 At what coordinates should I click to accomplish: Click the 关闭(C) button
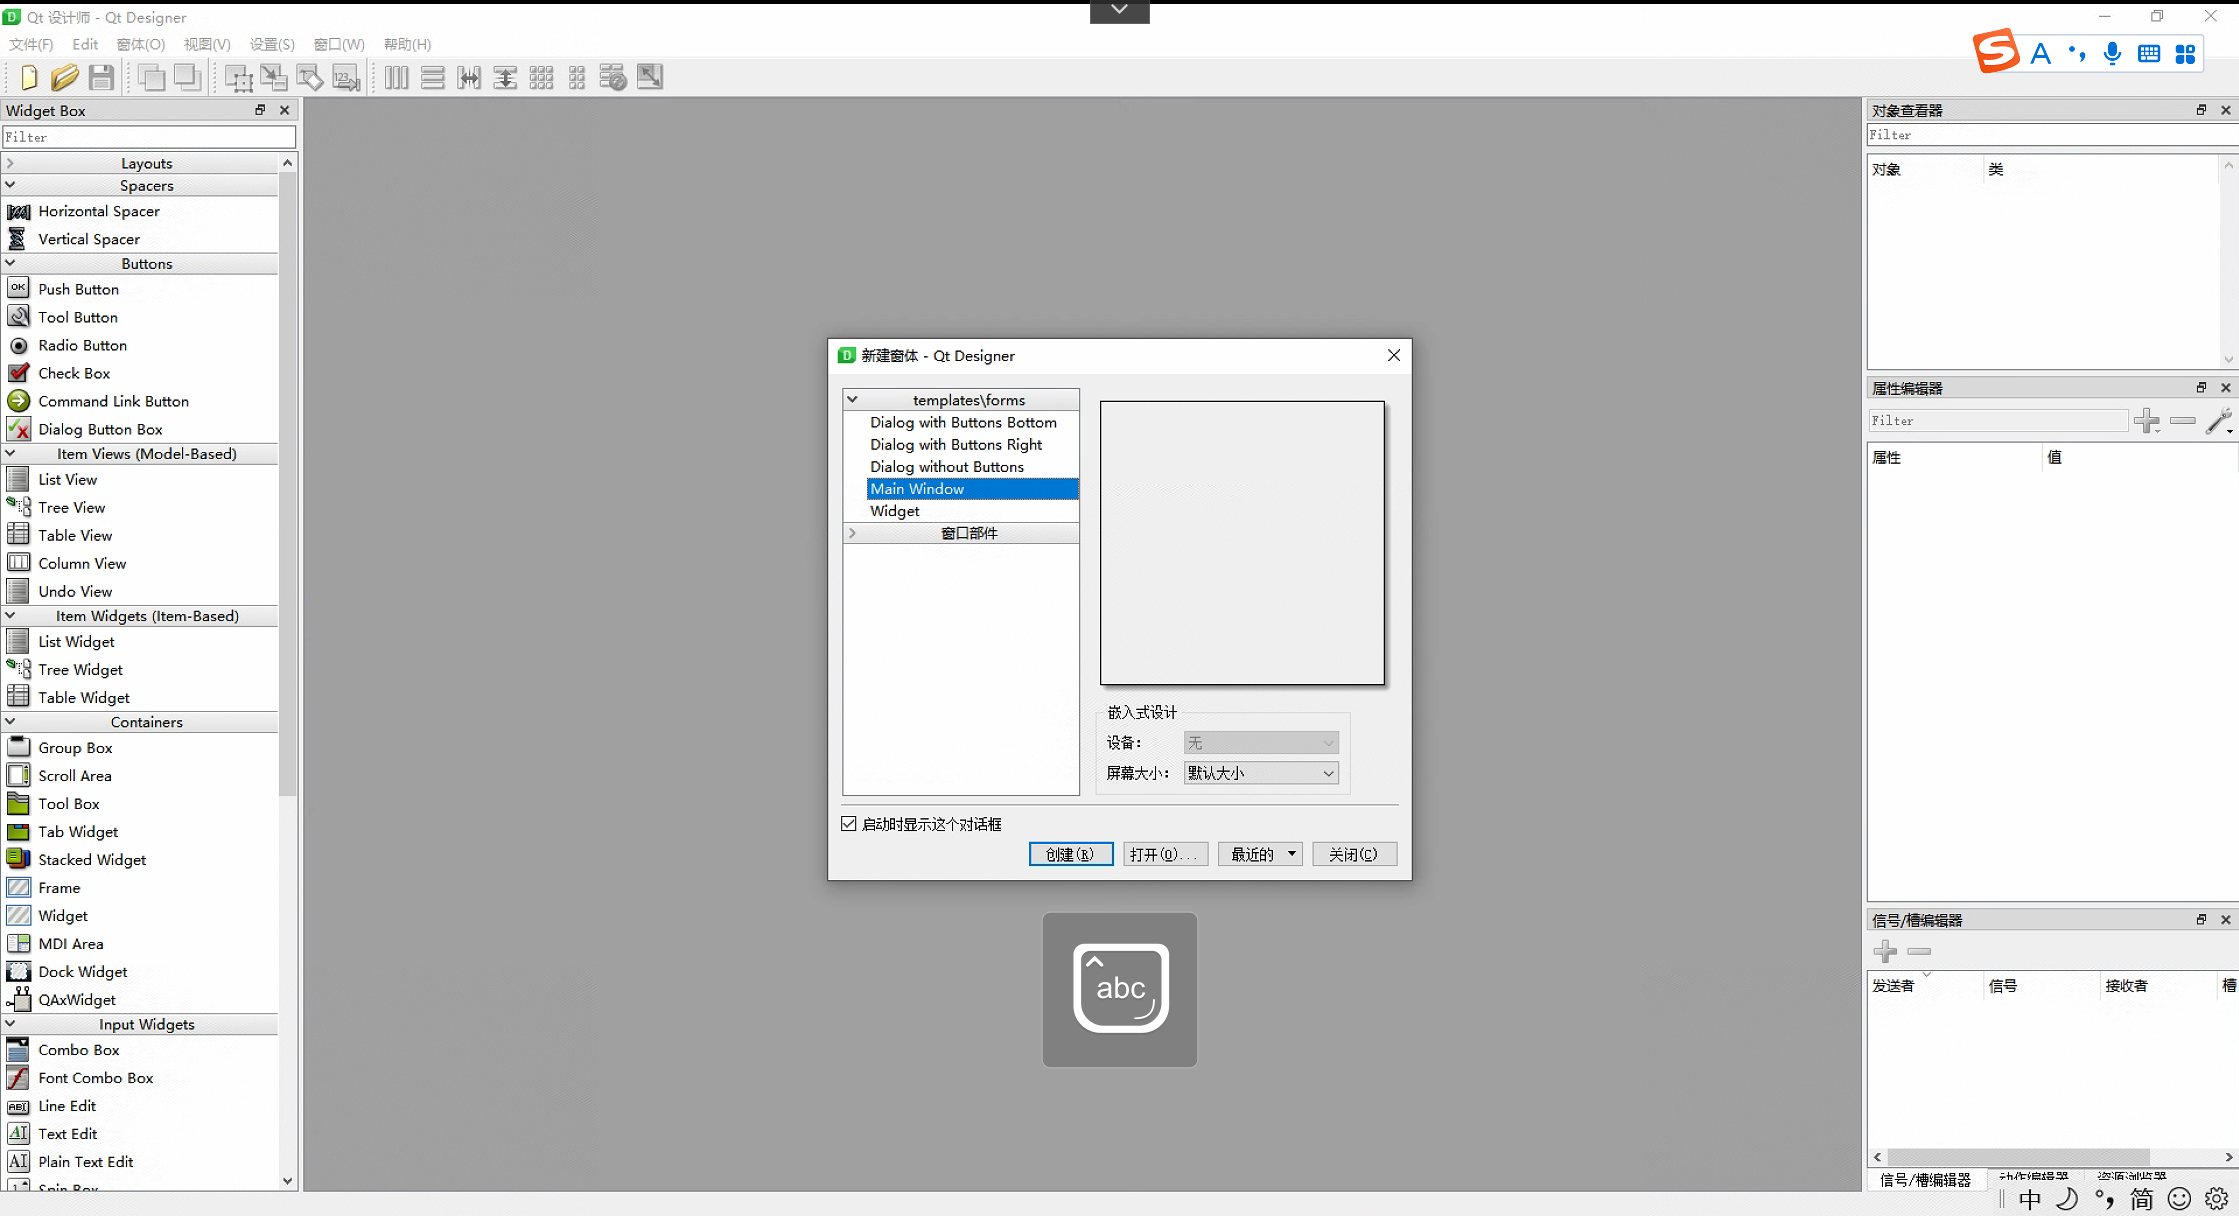1353,854
